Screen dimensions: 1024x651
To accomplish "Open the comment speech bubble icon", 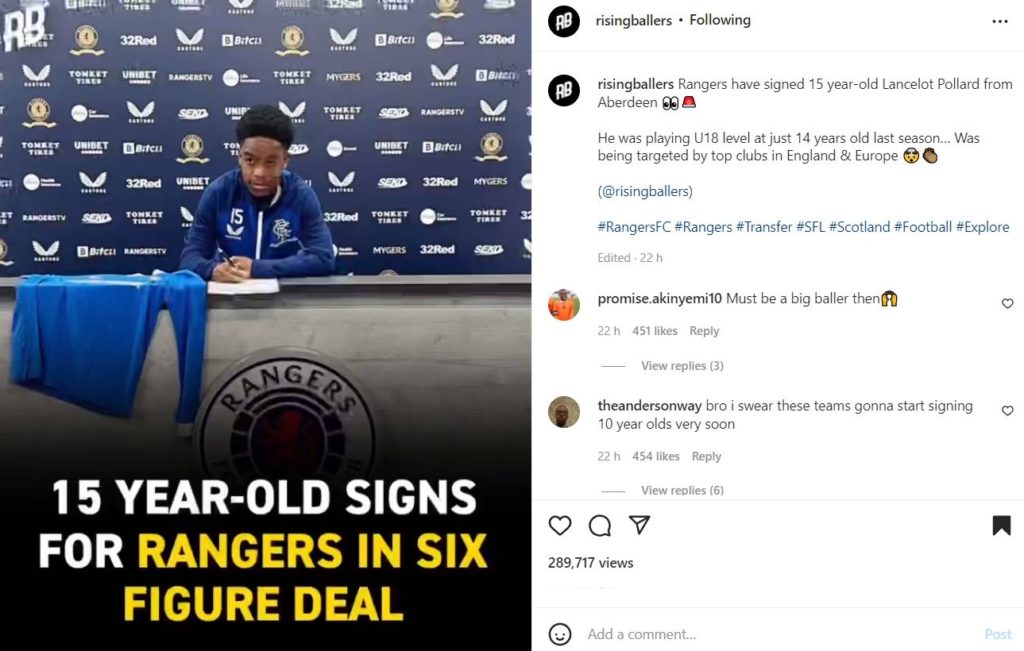I will [600, 526].
